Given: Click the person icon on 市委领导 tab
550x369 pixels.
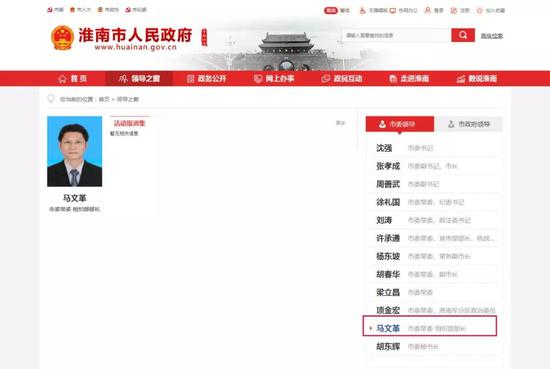Looking at the screenshot, I should point(382,124).
